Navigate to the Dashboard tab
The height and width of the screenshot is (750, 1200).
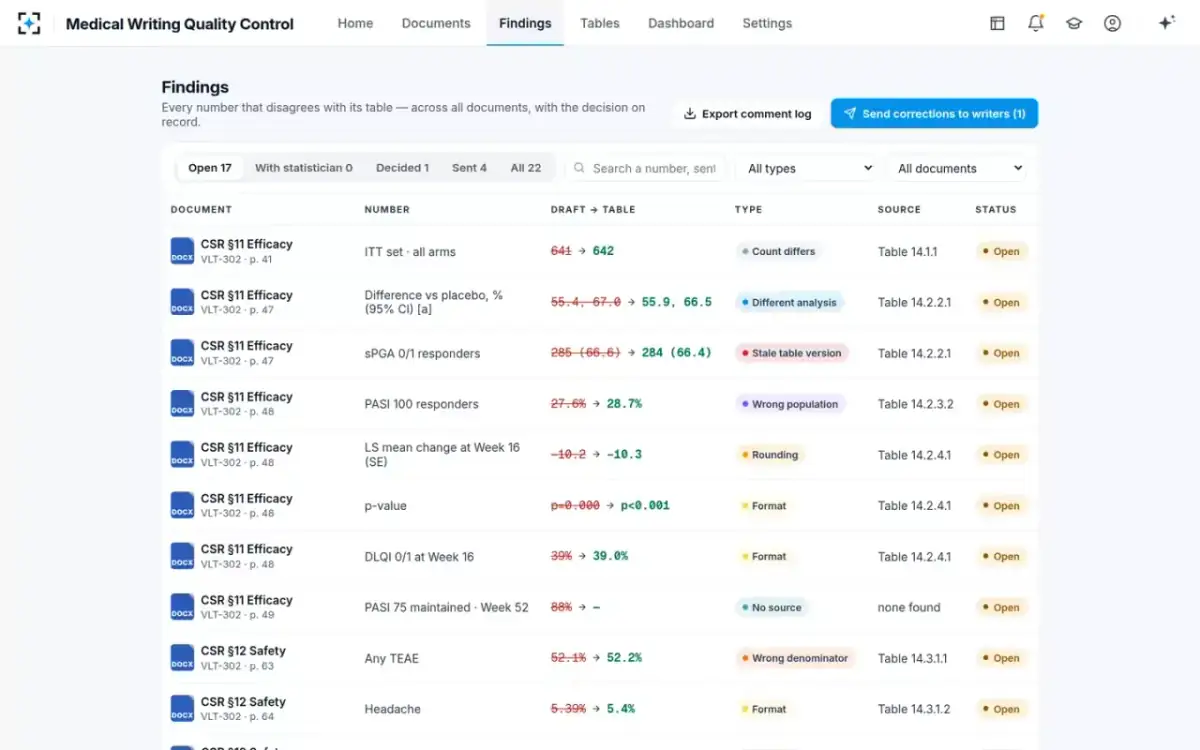pyautogui.click(x=681, y=23)
